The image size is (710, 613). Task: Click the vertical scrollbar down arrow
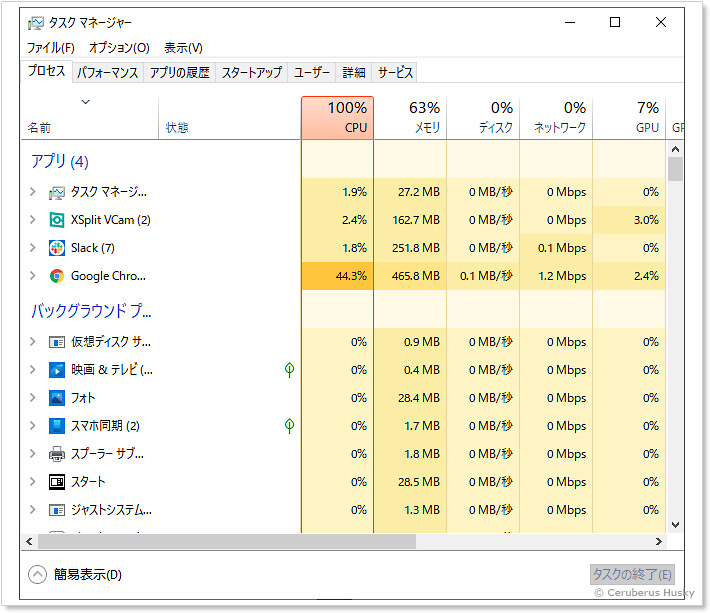click(675, 525)
